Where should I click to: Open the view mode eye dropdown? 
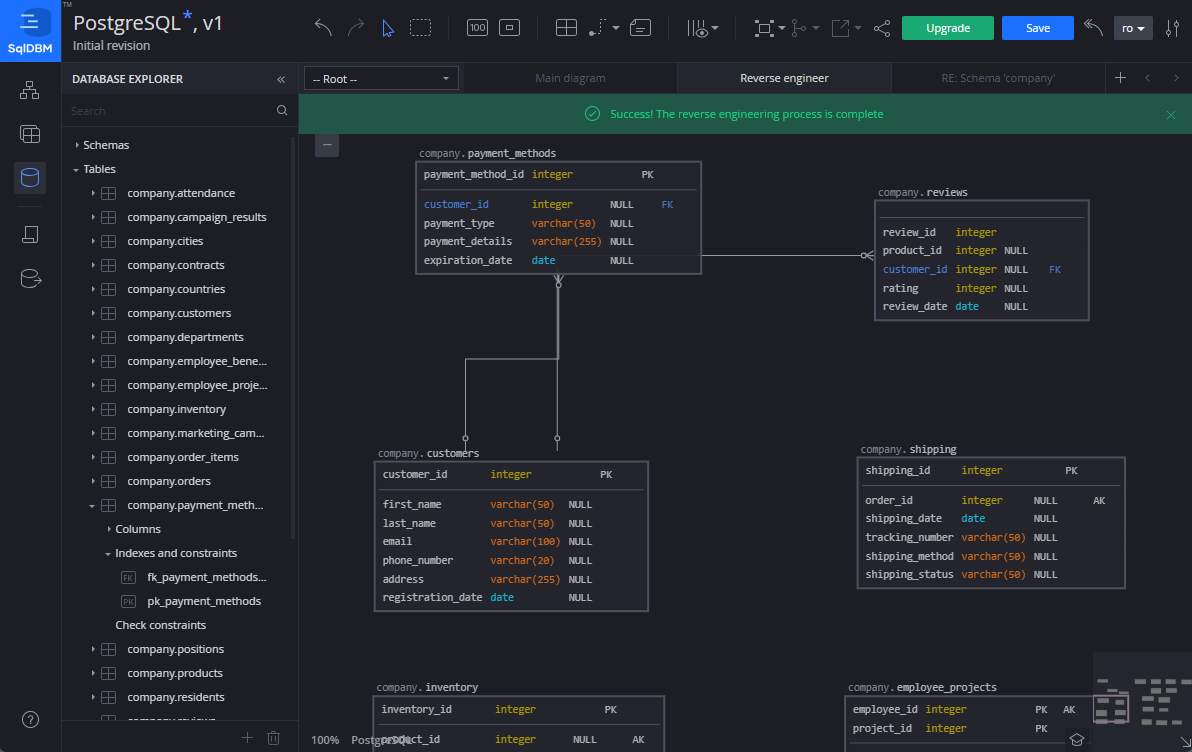[702, 28]
